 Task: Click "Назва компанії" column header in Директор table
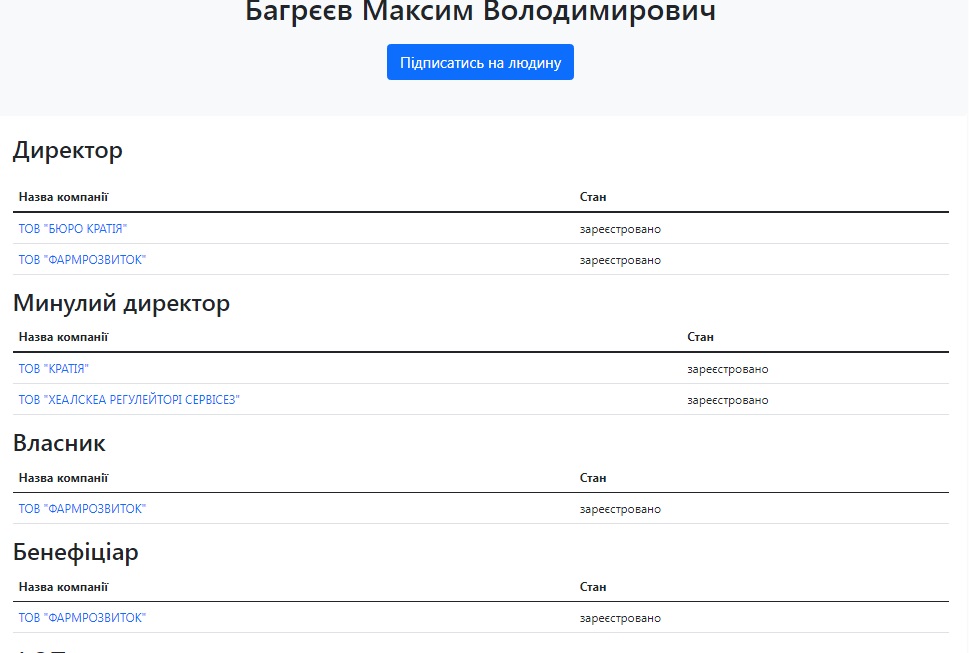point(63,197)
